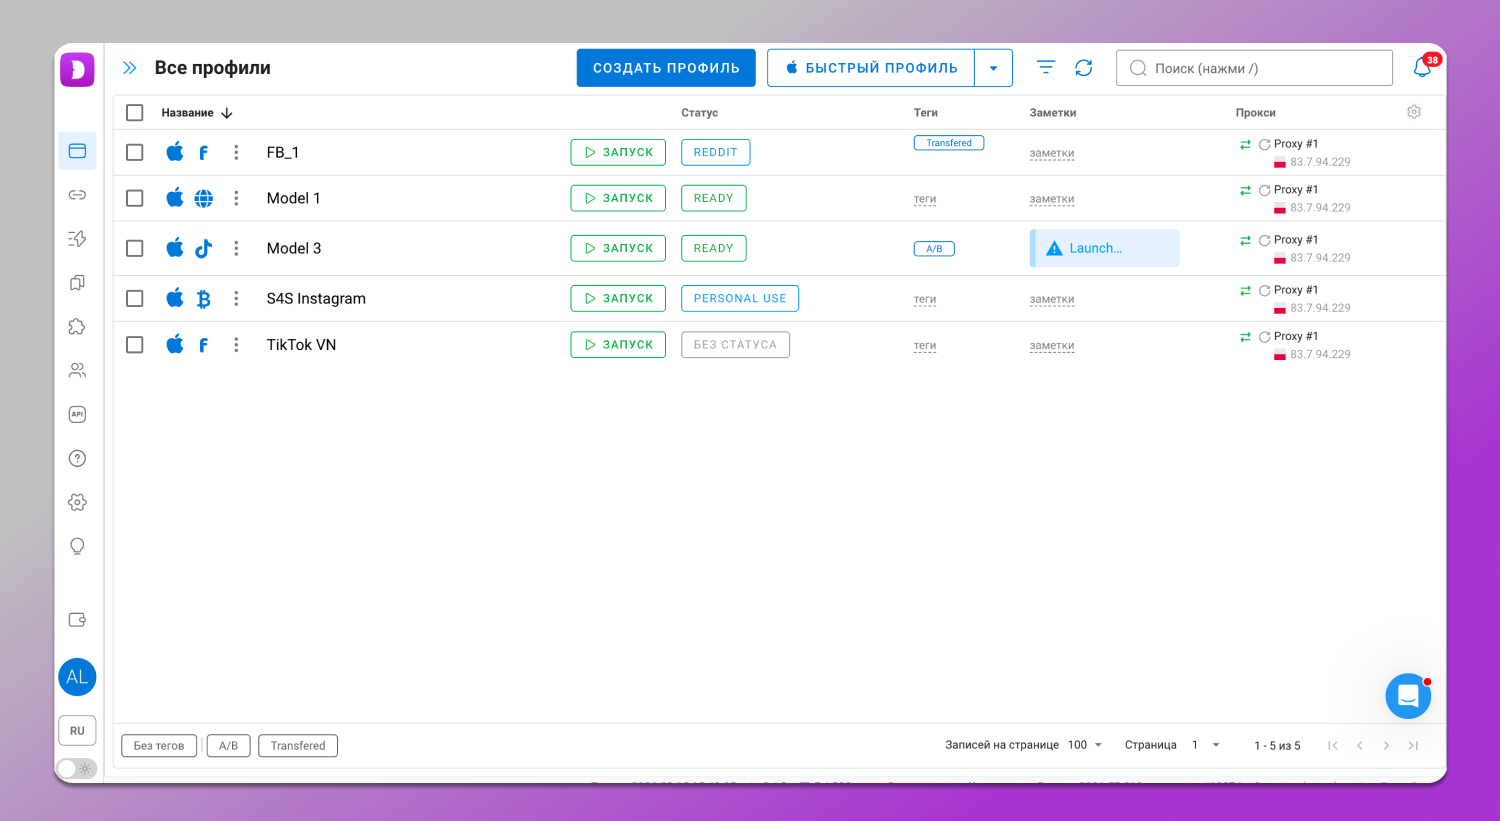This screenshot has height=821, width=1500.
Task: Open the filter icon in the toolbar
Action: point(1046,68)
